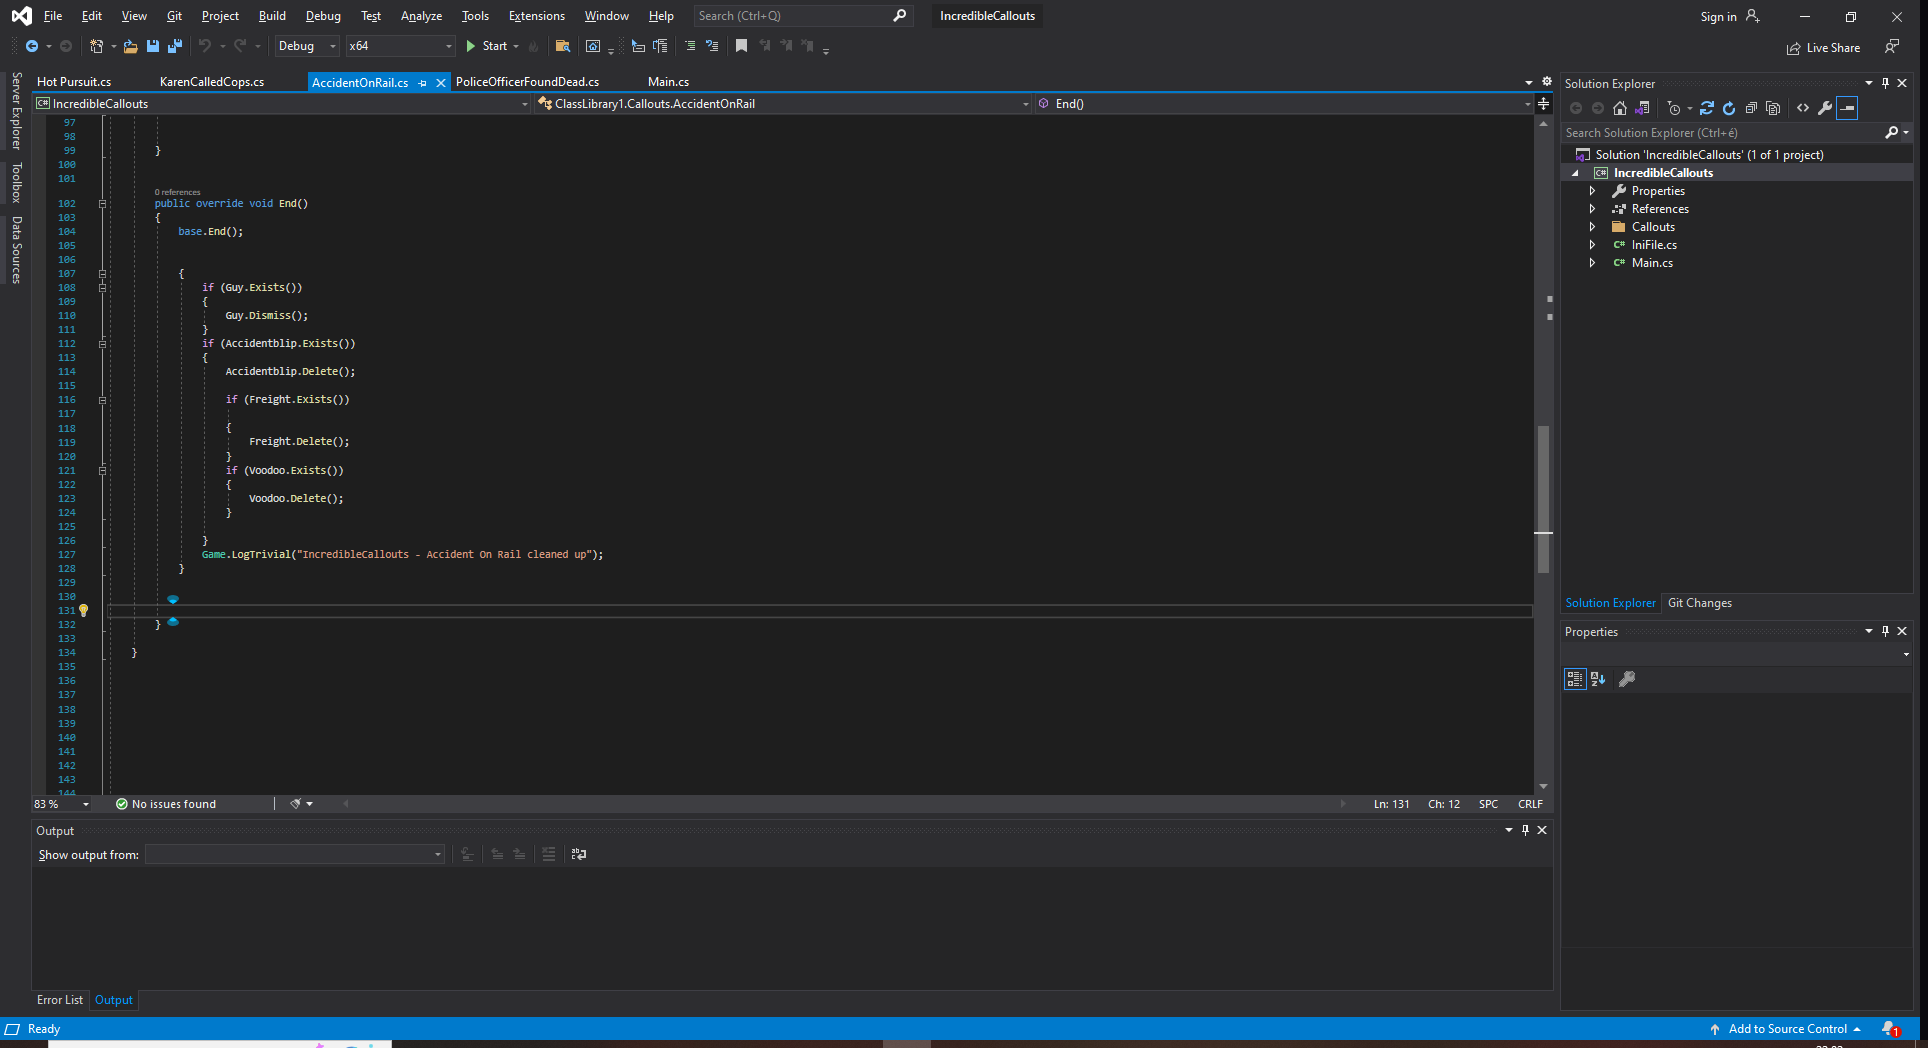Toggle word wrap in Output panel
1928x1048 pixels.
[x=579, y=854]
